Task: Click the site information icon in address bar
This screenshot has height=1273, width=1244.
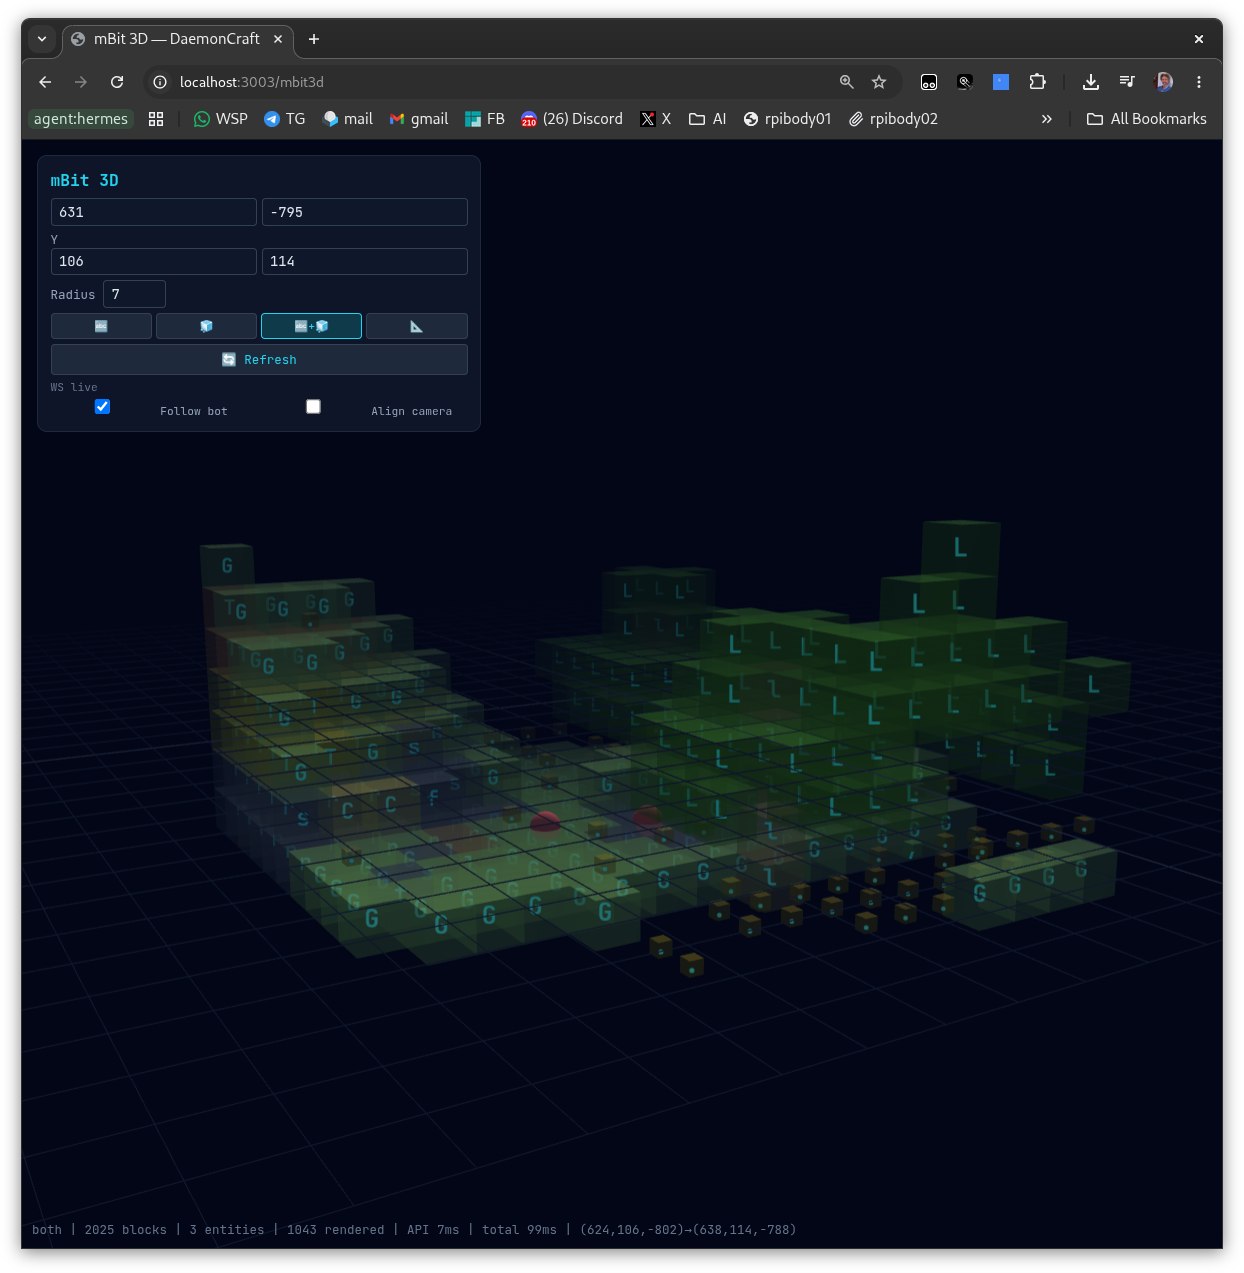Action: point(160,82)
